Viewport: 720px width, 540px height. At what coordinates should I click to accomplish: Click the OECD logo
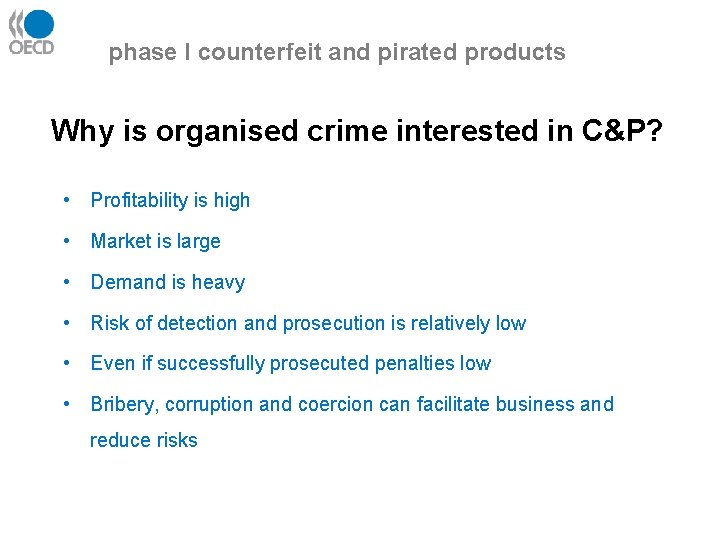tap(31, 32)
